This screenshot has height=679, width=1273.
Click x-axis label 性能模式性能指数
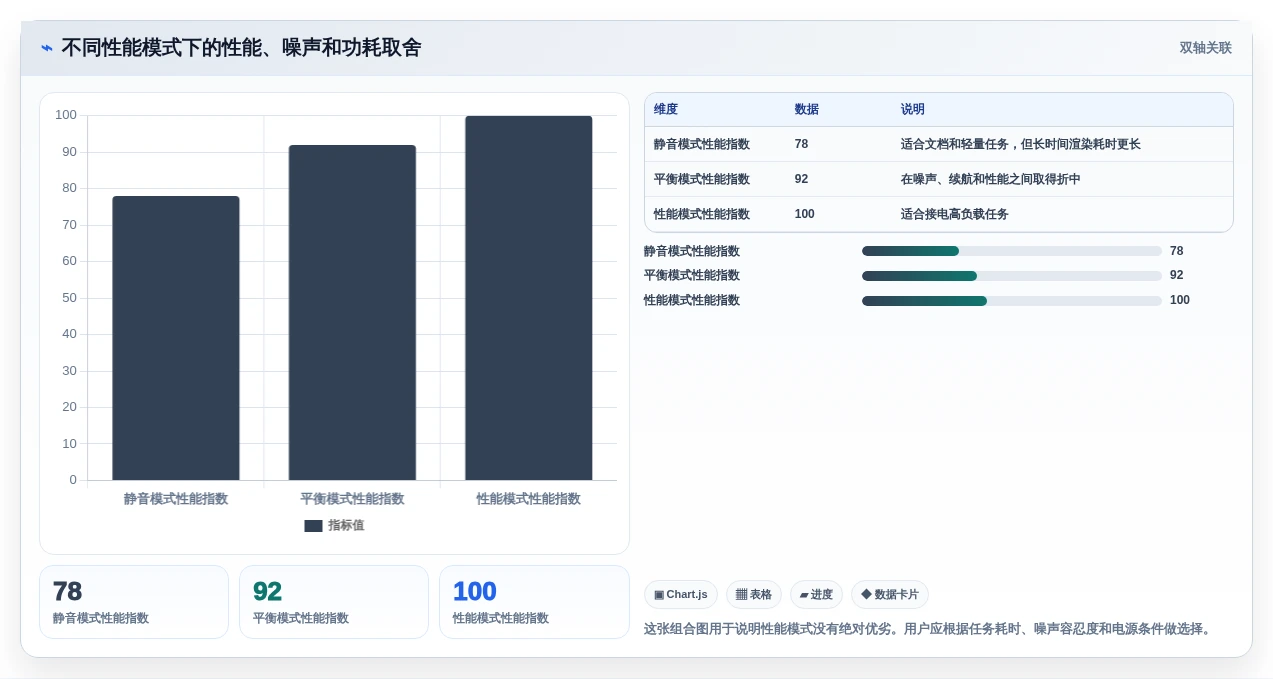(x=529, y=498)
